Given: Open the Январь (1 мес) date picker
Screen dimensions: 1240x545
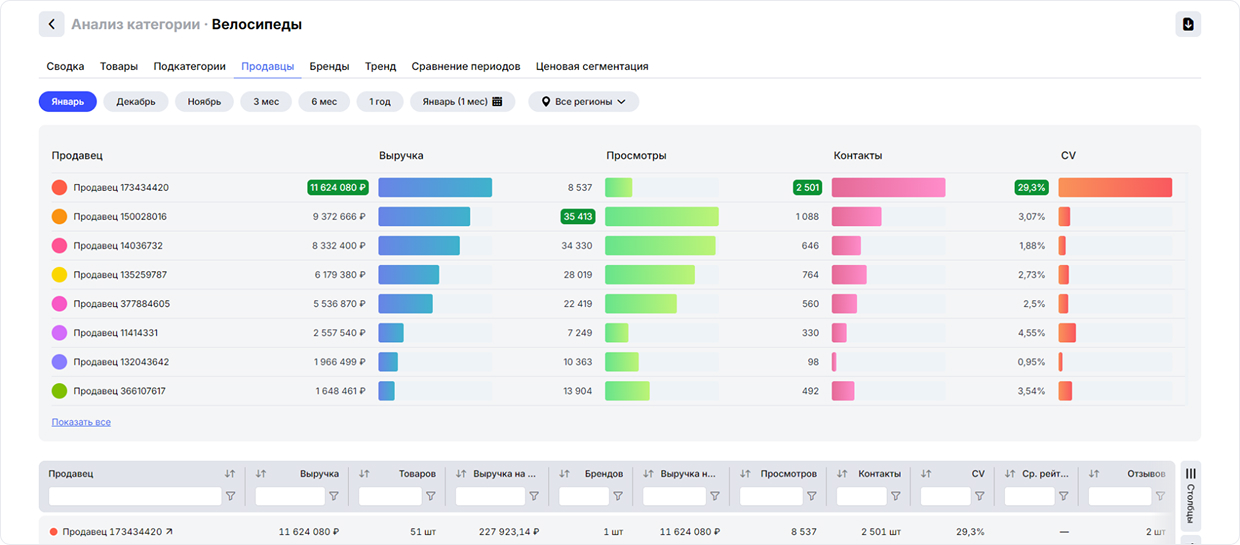Looking at the screenshot, I should point(462,102).
